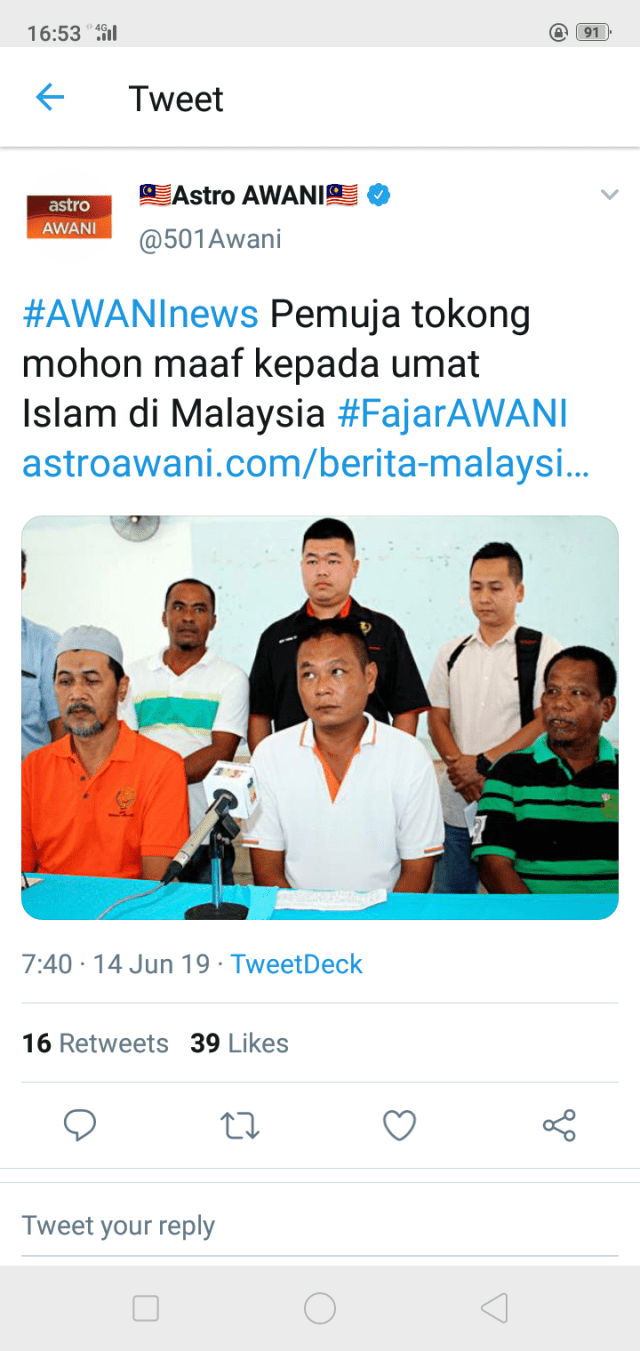Screen dimensions: 640x1351
Task: Tap the Android home circle button
Action: pos(320,1308)
